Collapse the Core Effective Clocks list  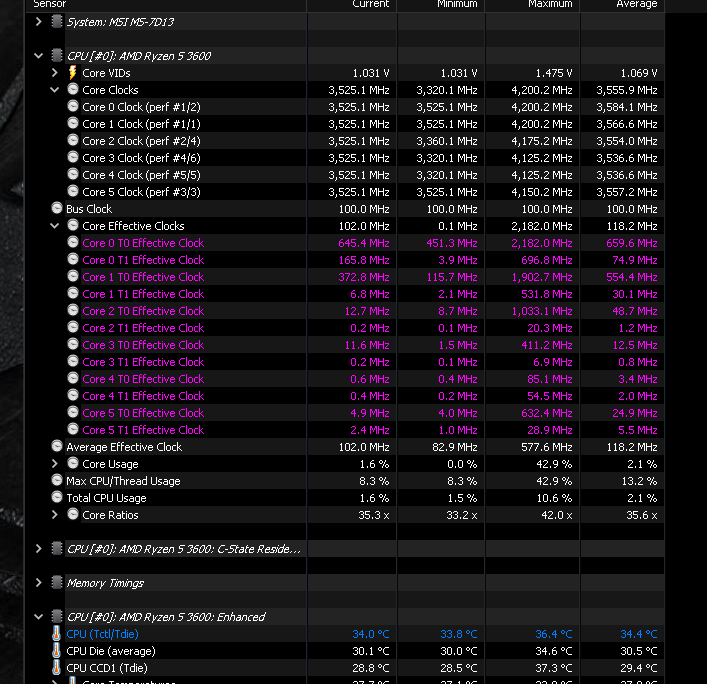point(56,226)
